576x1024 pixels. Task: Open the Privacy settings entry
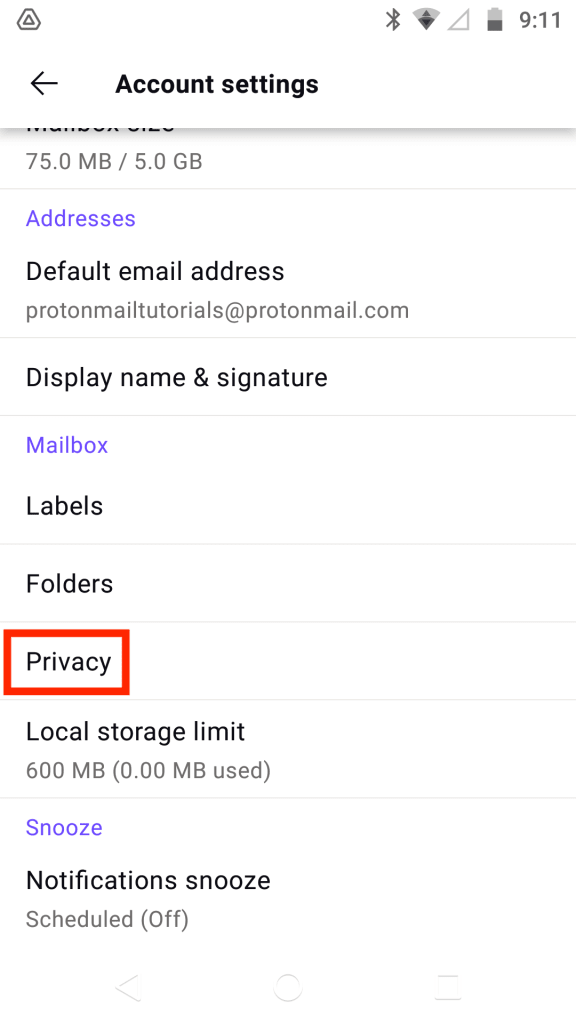click(66, 661)
